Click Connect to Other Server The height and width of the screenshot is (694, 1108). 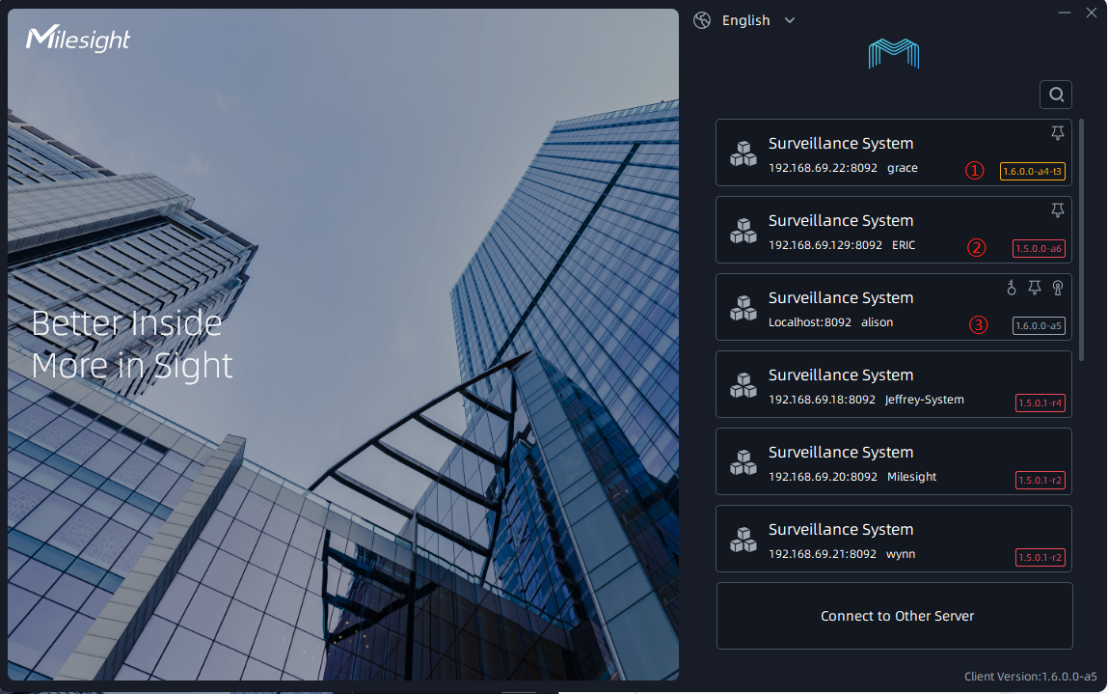coord(895,616)
